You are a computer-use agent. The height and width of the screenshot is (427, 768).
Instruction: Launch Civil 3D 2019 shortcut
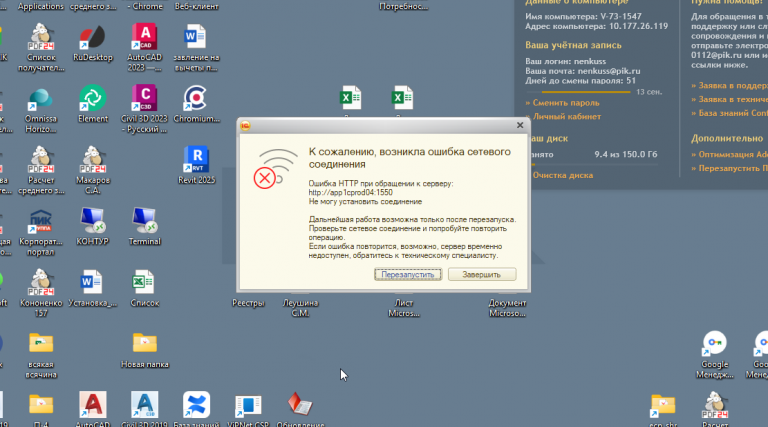pos(144,410)
